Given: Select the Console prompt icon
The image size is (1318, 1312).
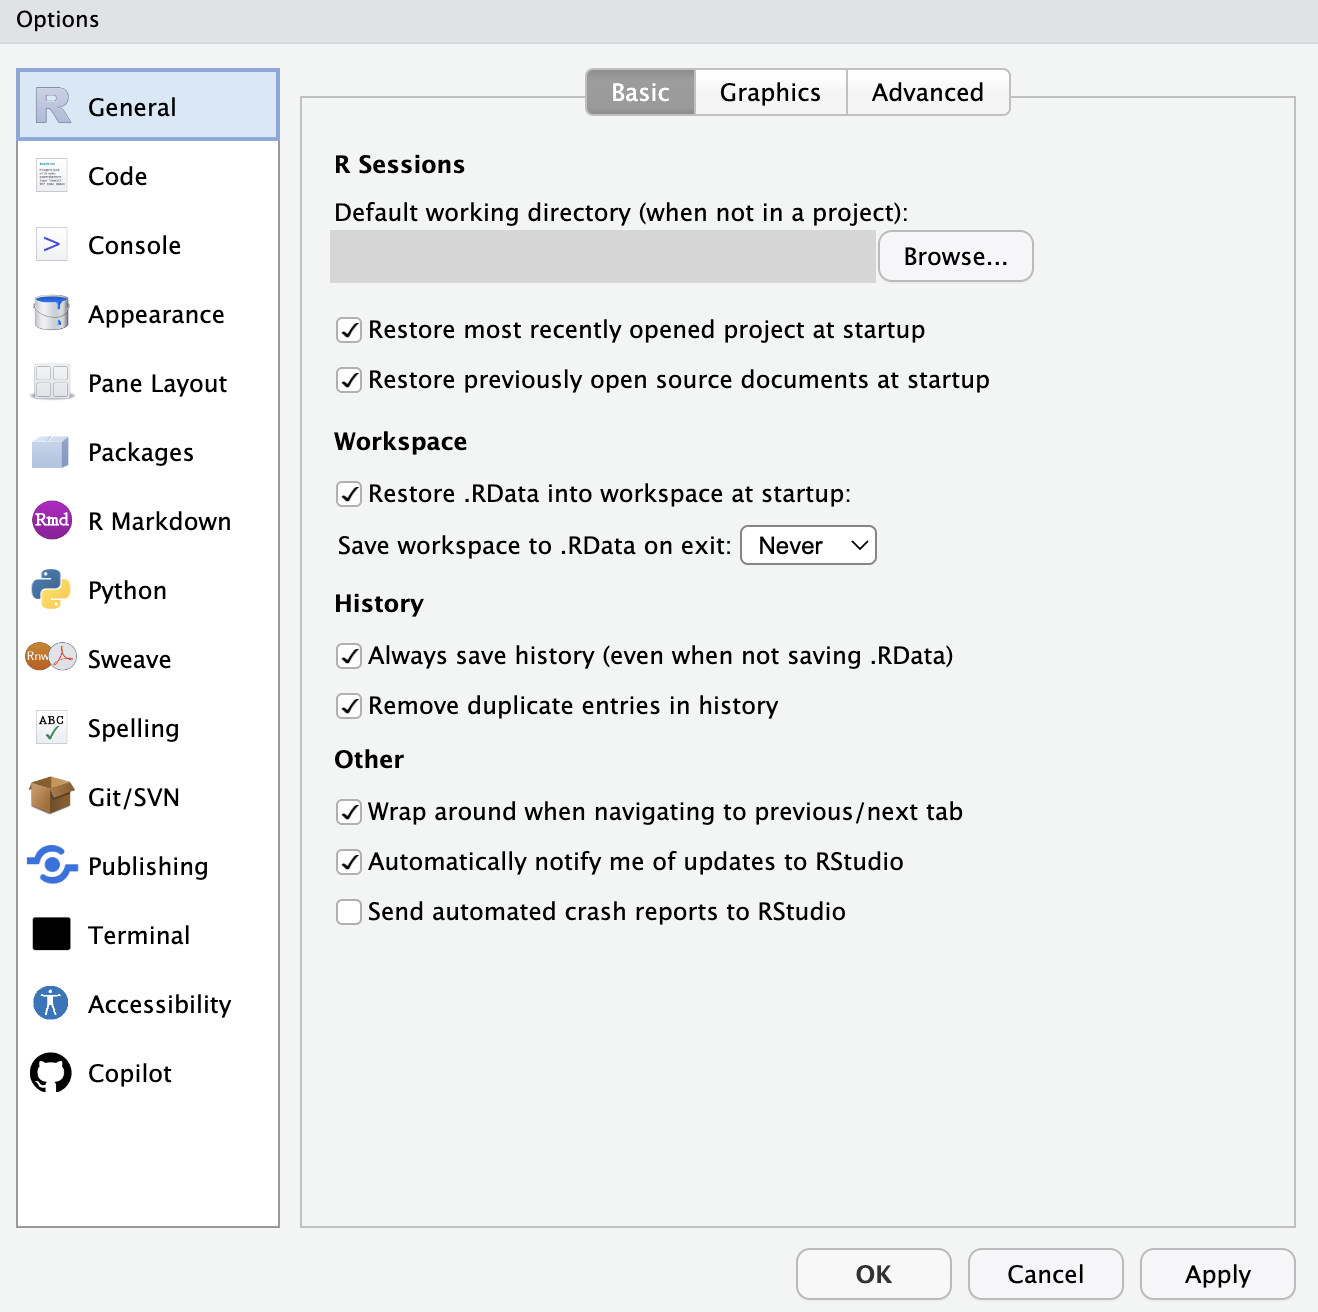Looking at the screenshot, I should (51, 245).
